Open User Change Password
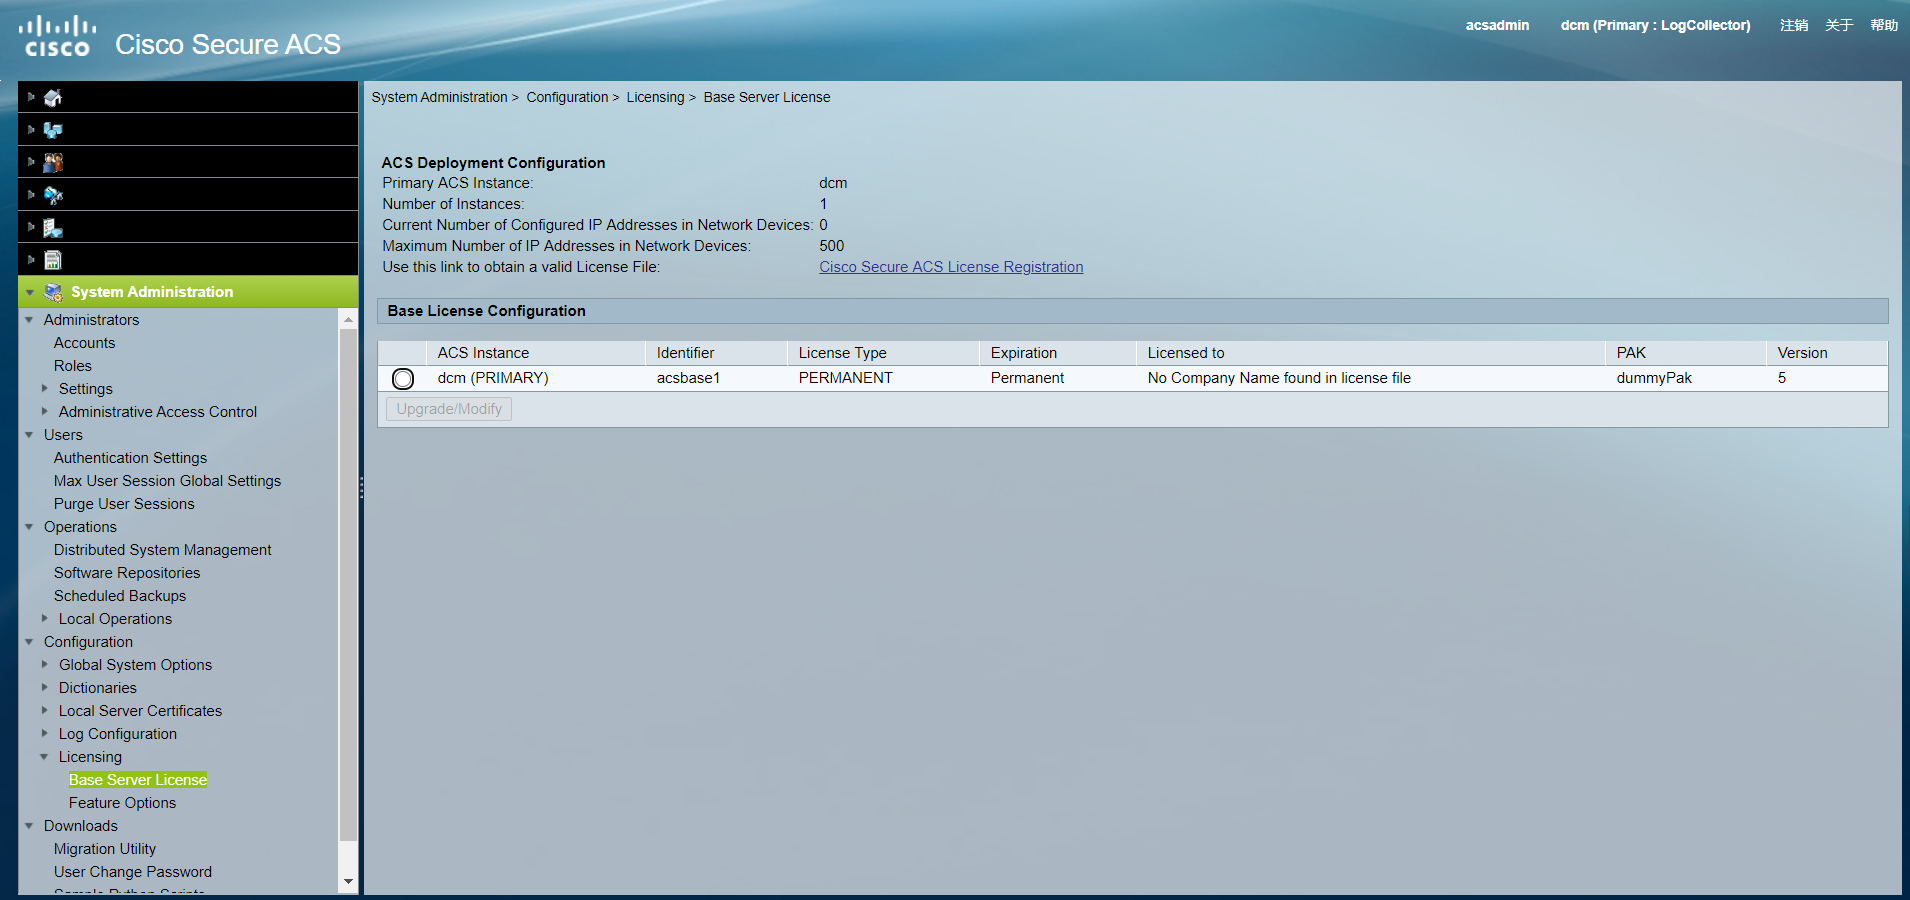The image size is (1910, 900). [133, 872]
